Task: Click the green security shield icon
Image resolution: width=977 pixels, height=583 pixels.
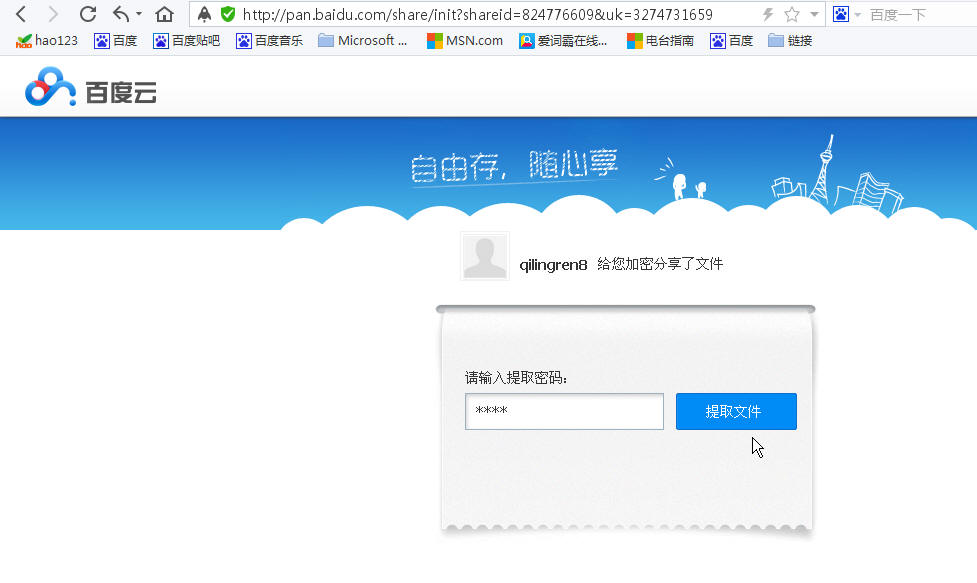Action: [228, 14]
